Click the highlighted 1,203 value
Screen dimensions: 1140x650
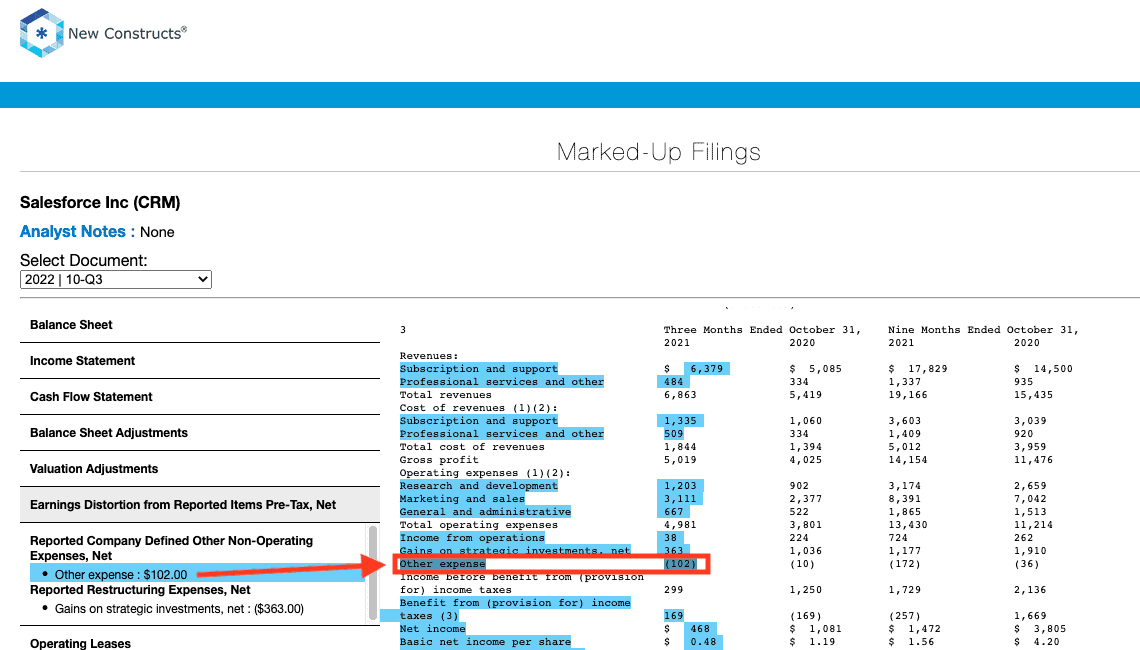coord(680,486)
